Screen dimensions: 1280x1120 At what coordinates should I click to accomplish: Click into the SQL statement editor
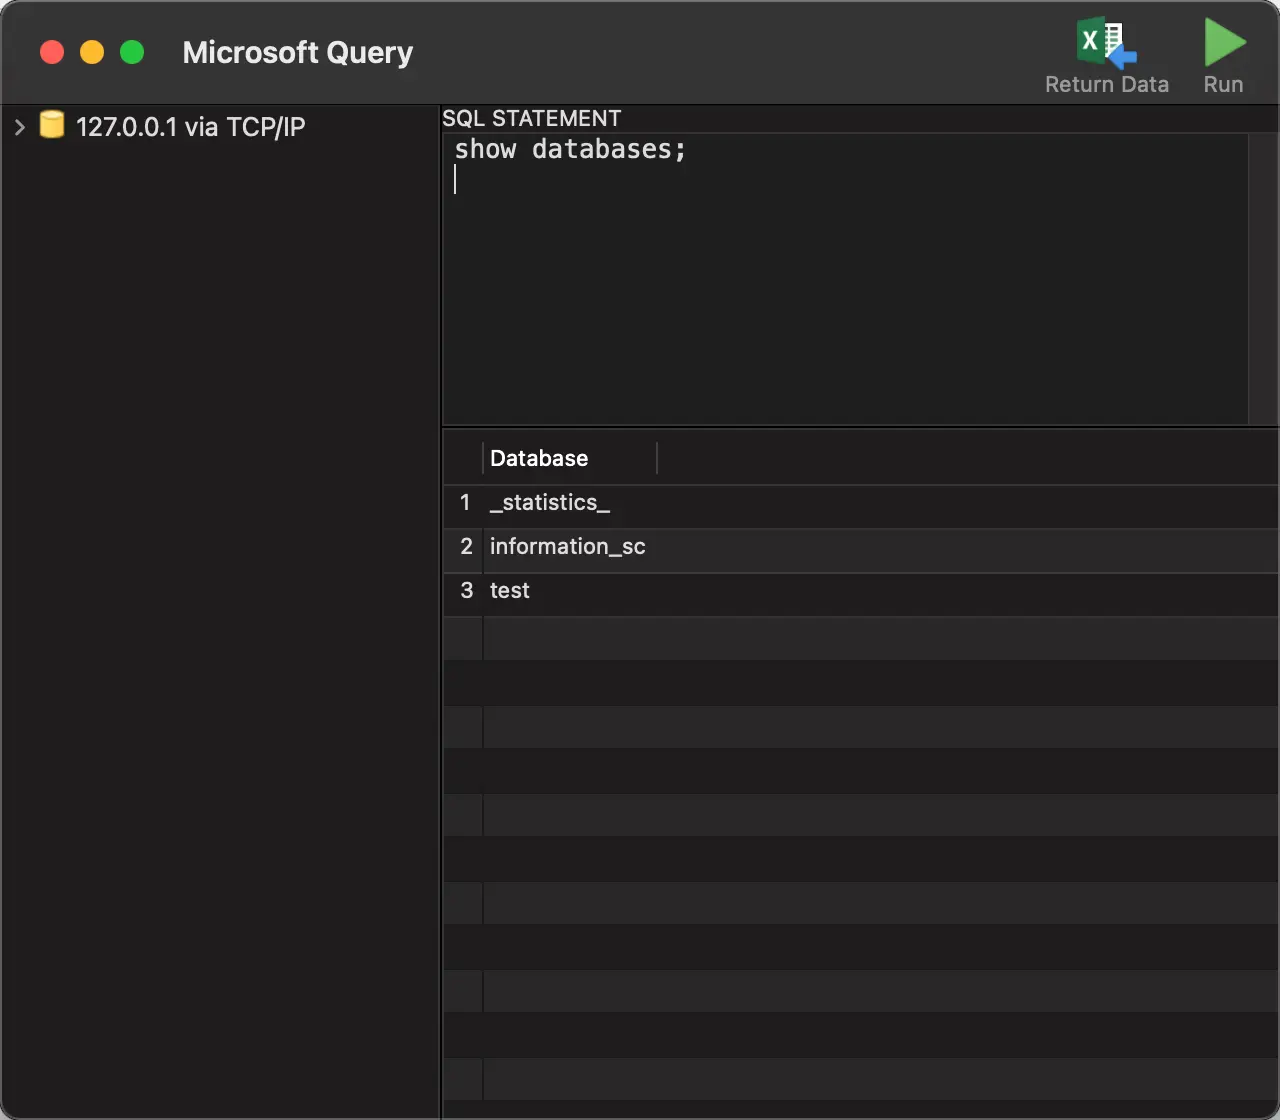(845, 279)
